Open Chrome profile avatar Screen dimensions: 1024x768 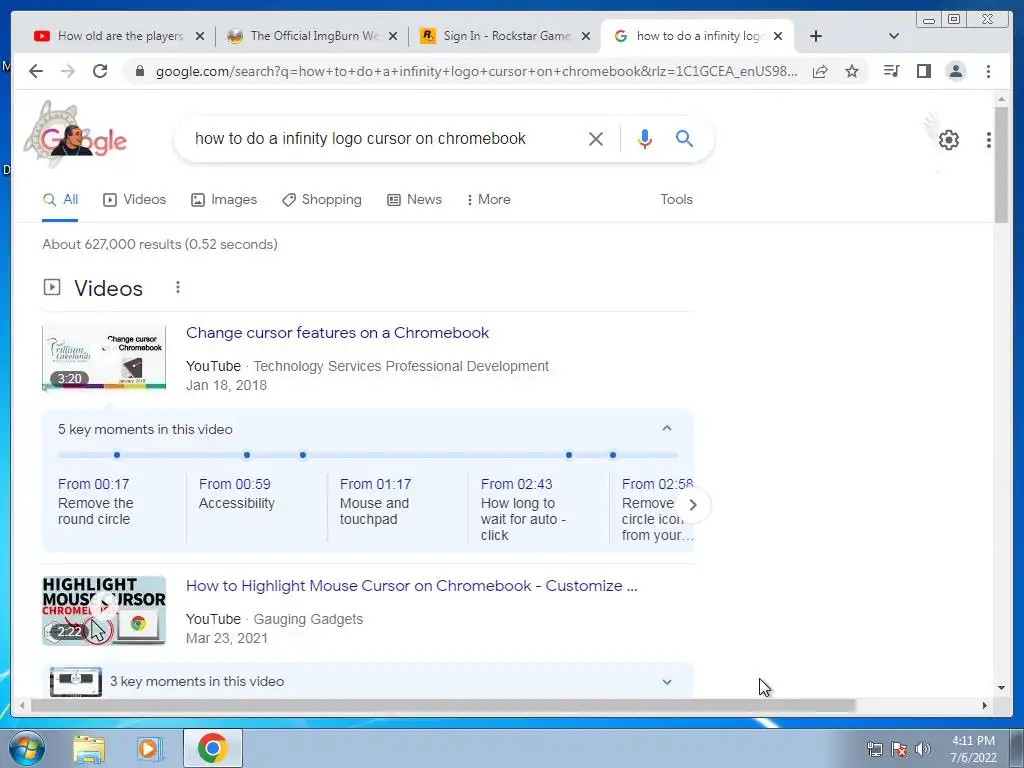tap(955, 71)
